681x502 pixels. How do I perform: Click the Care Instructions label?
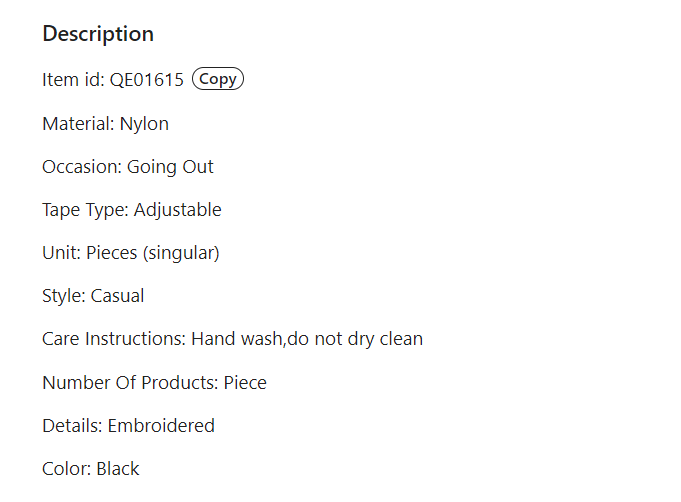tap(114, 339)
